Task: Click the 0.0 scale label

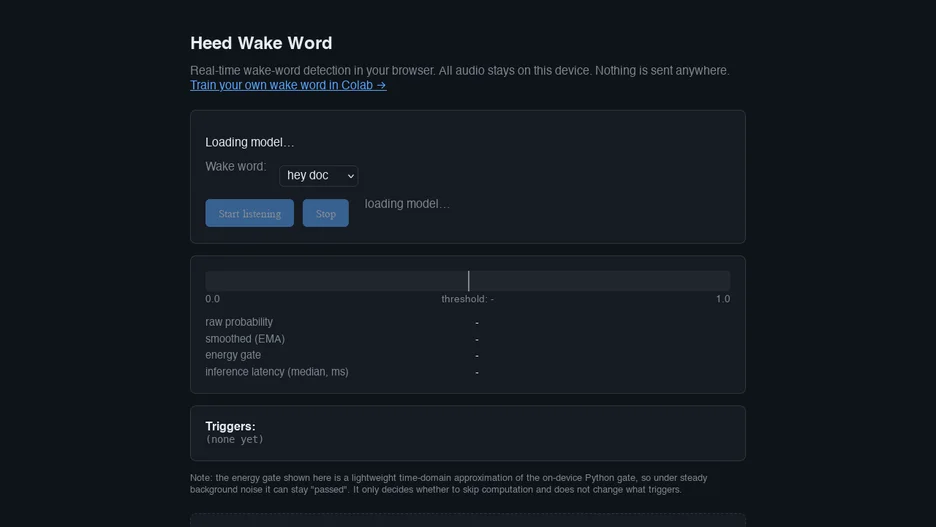Action: [x=213, y=299]
